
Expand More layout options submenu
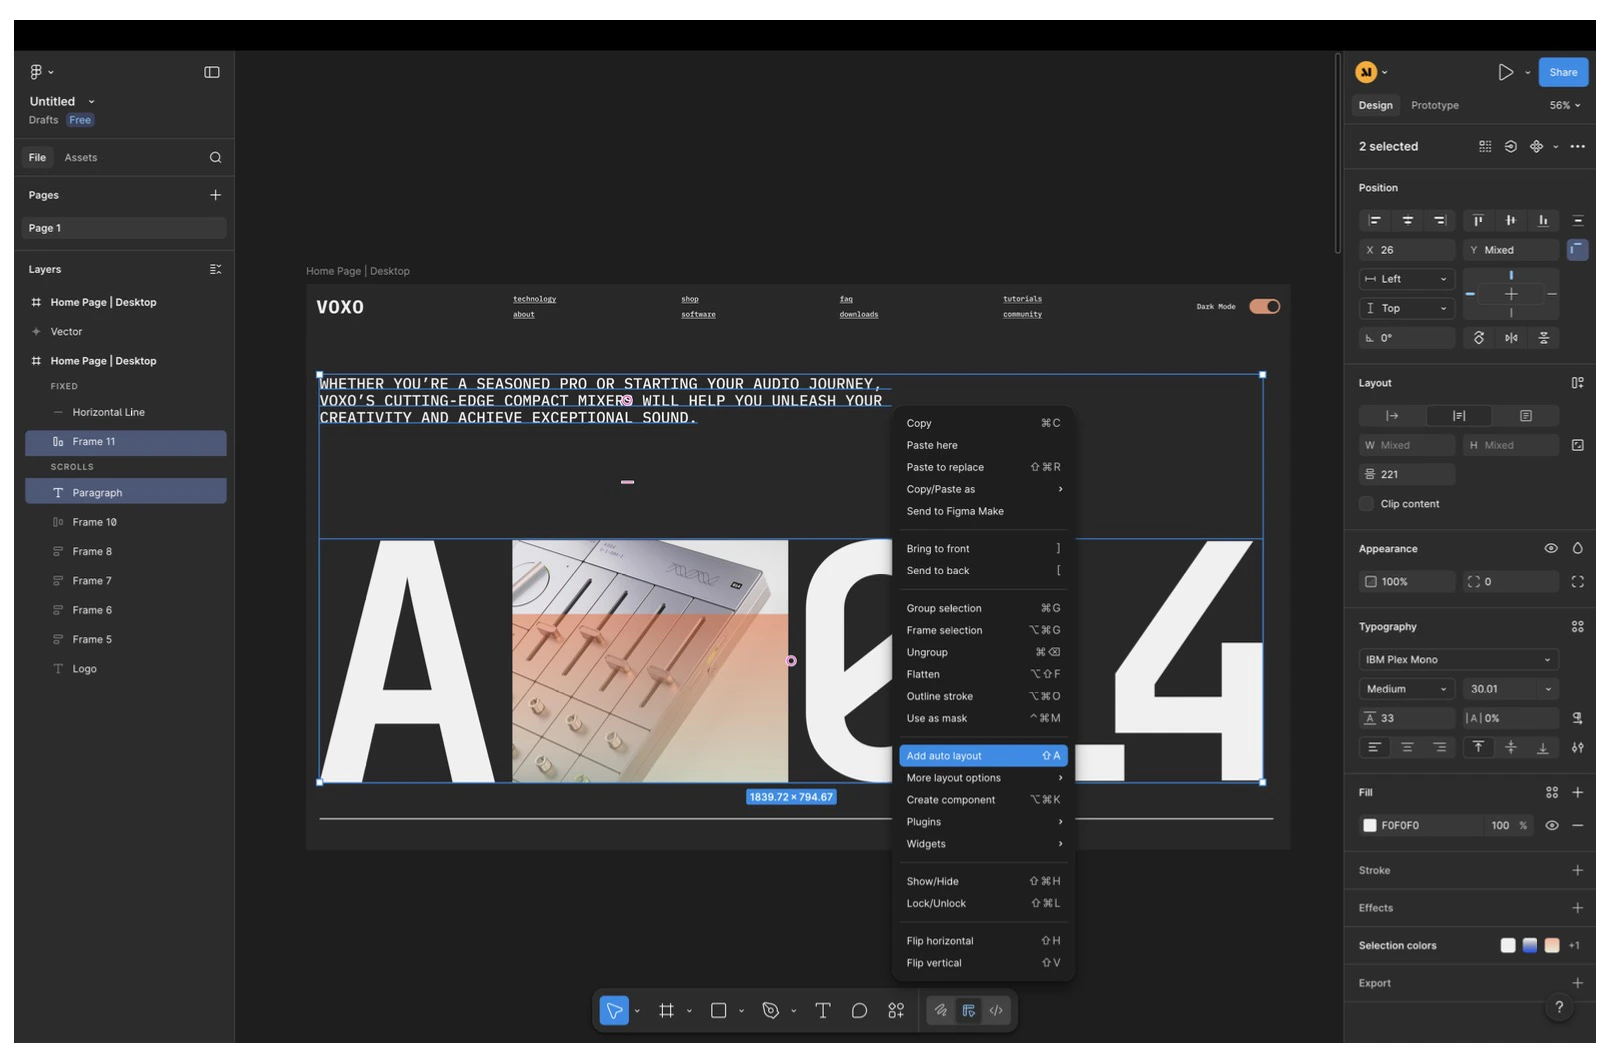pos(984,778)
